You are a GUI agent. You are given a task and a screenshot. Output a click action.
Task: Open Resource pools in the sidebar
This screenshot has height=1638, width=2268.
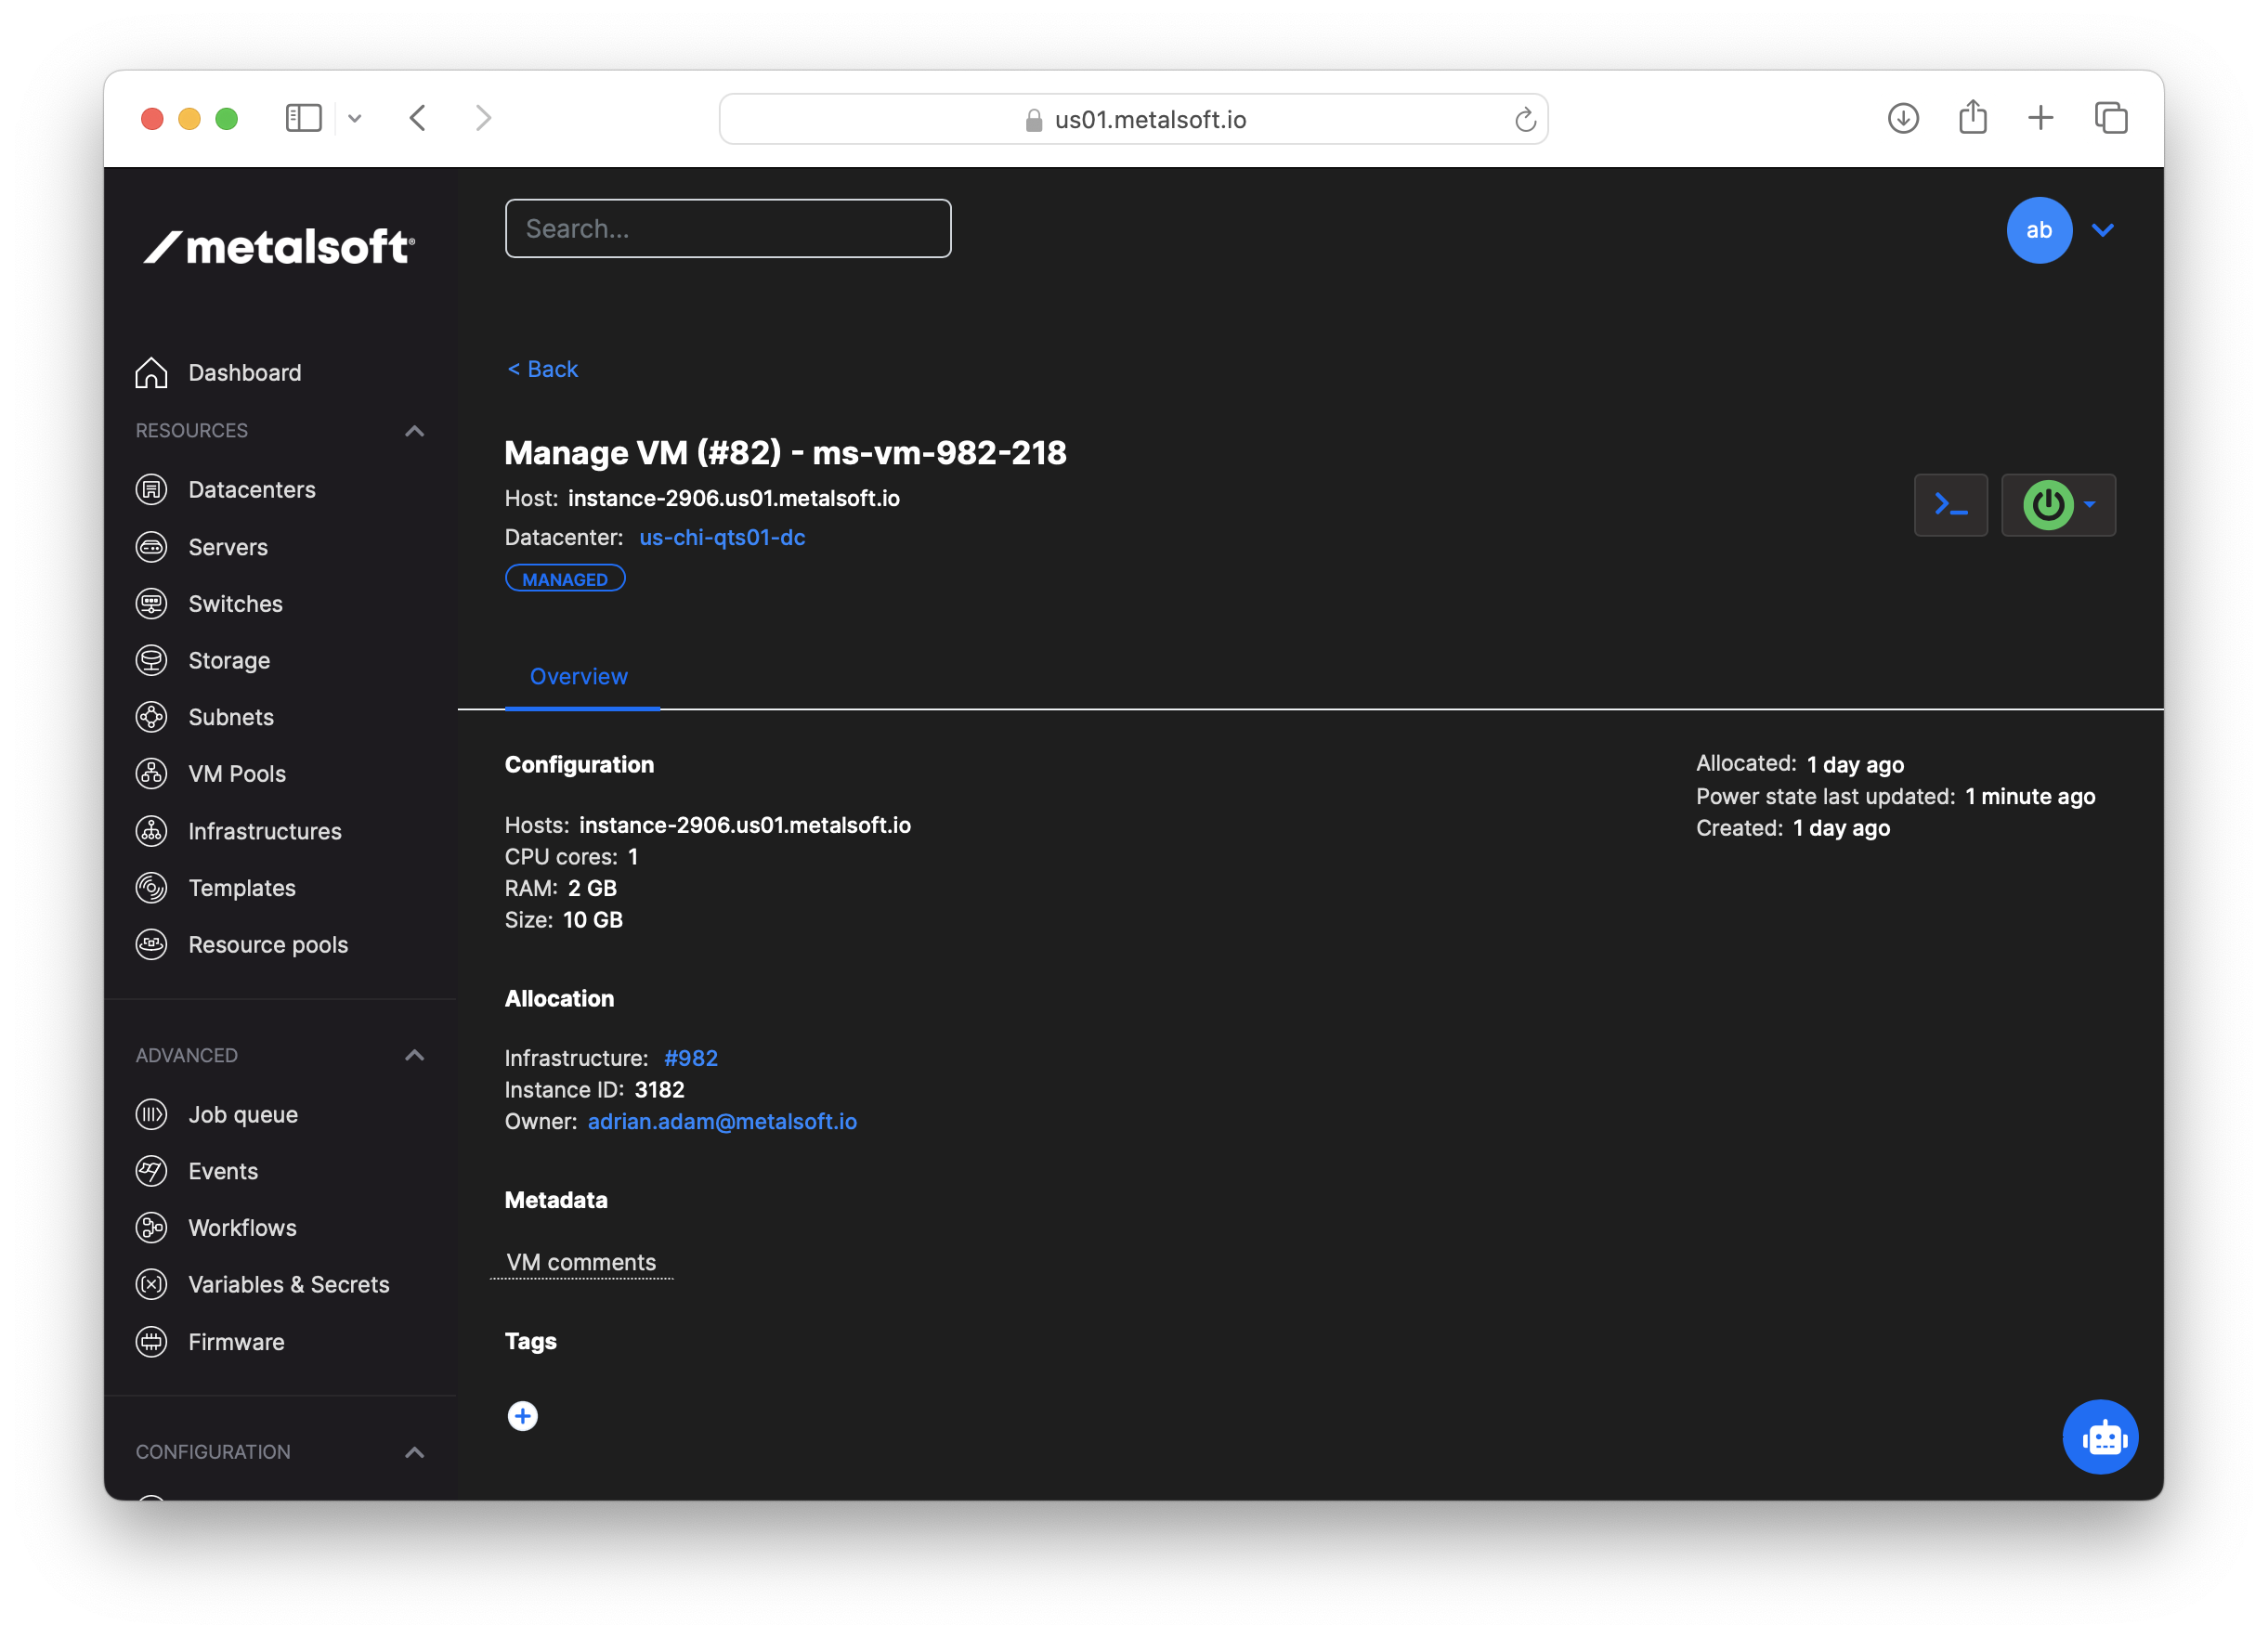268,944
